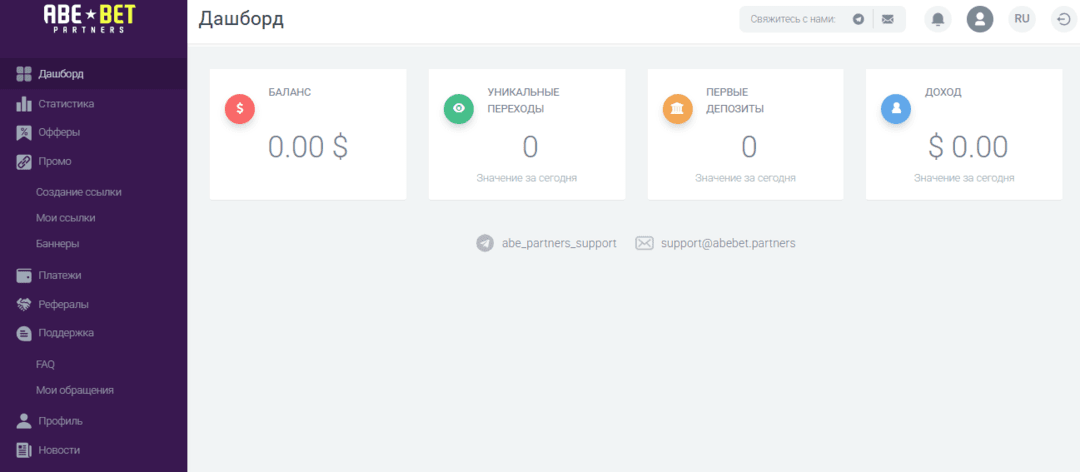This screenshot has height=472, width=1080.
Task: Click abe_partners_support Telegram link
Action: tap(559, 243)
